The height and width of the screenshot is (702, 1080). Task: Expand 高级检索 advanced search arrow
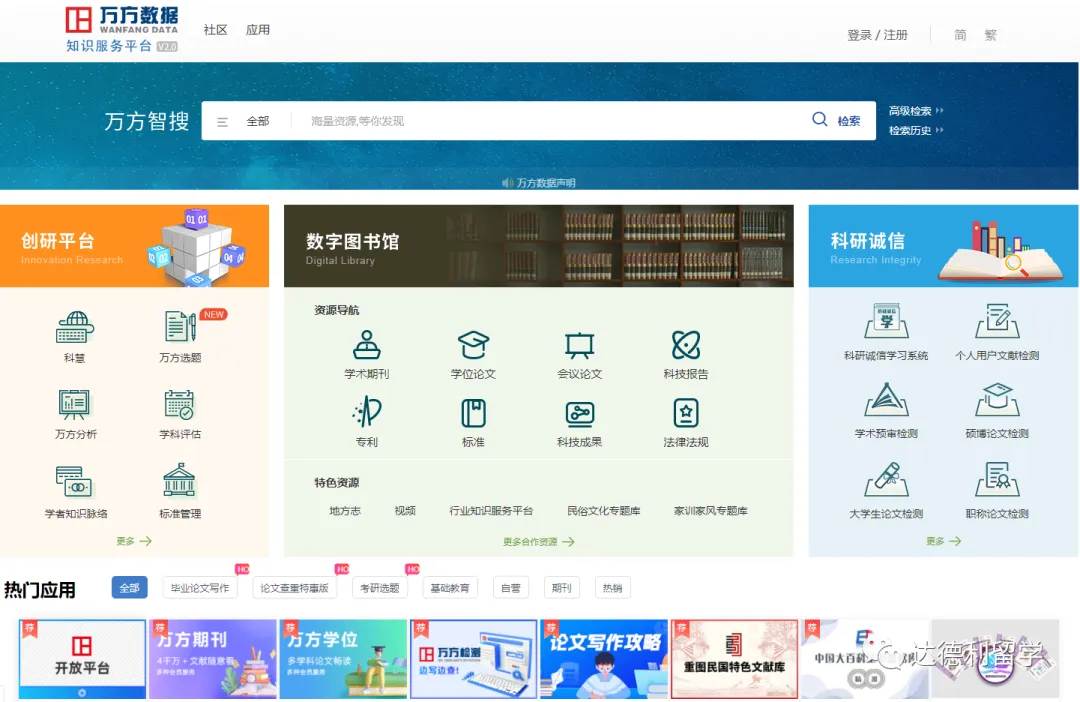click(939, 110)
